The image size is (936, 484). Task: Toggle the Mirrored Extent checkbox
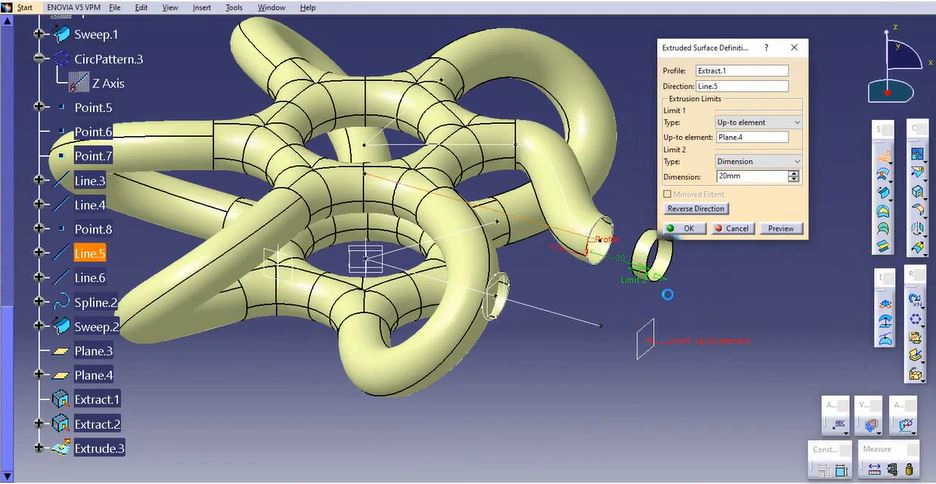click(667, 195)
